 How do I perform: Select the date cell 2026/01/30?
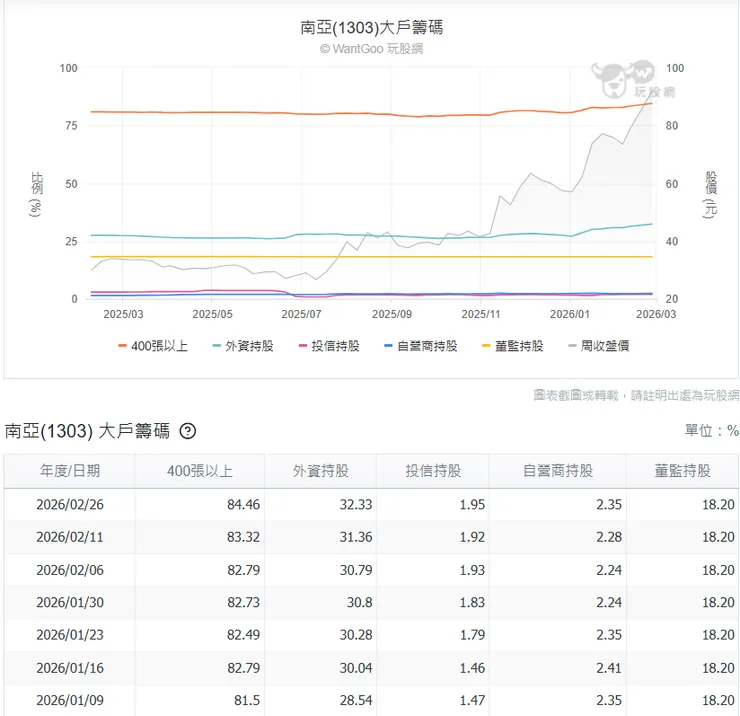click(70, 602)
